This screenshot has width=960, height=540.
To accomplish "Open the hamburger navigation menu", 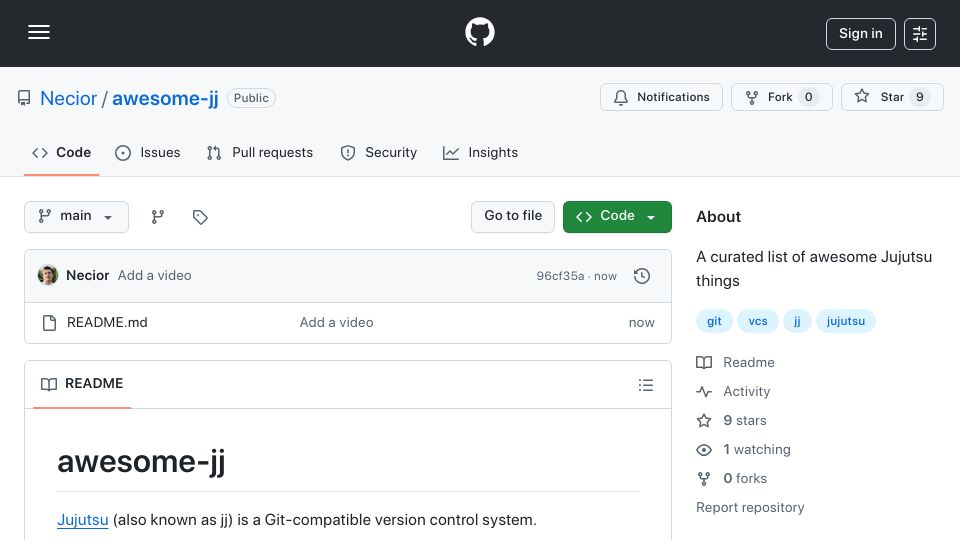I will coord(39,32).
